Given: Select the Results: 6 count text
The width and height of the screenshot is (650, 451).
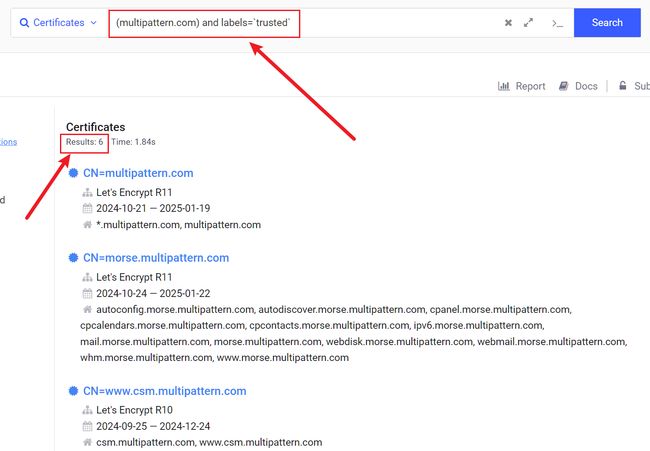Looking at the screenshot, I should [84, 142].
